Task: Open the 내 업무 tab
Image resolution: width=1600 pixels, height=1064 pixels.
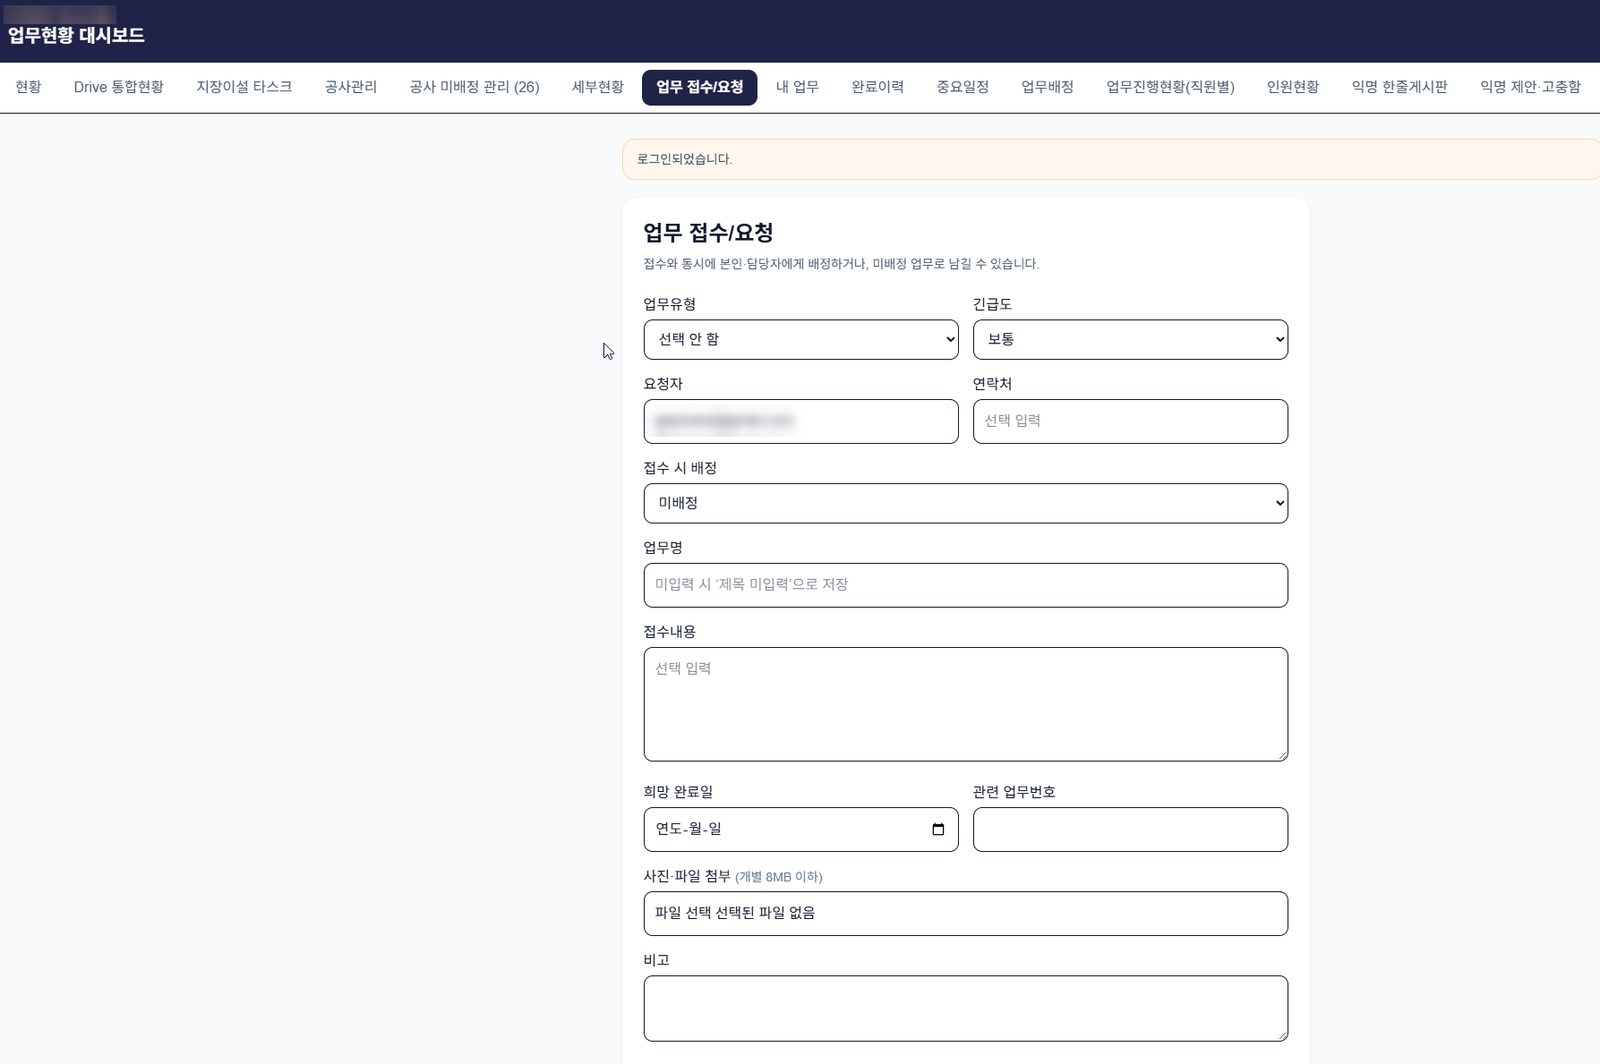Action: (797, 87)
